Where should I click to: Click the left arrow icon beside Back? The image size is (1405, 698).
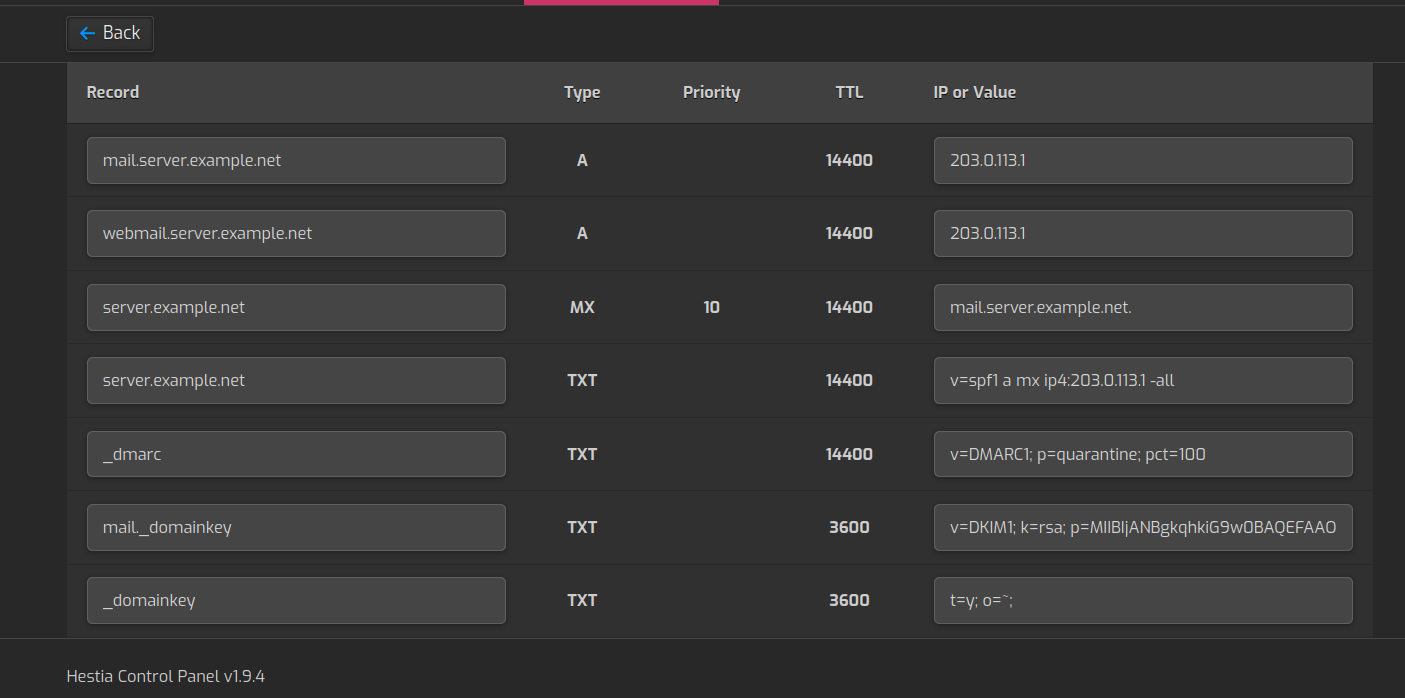[87, 33]
